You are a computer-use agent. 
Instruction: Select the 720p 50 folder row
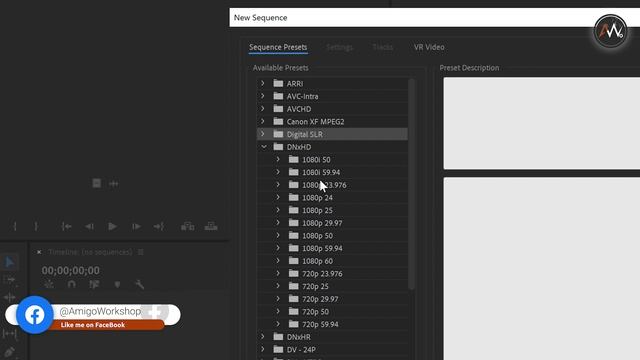pyautogui.click(x=332, y=311)
